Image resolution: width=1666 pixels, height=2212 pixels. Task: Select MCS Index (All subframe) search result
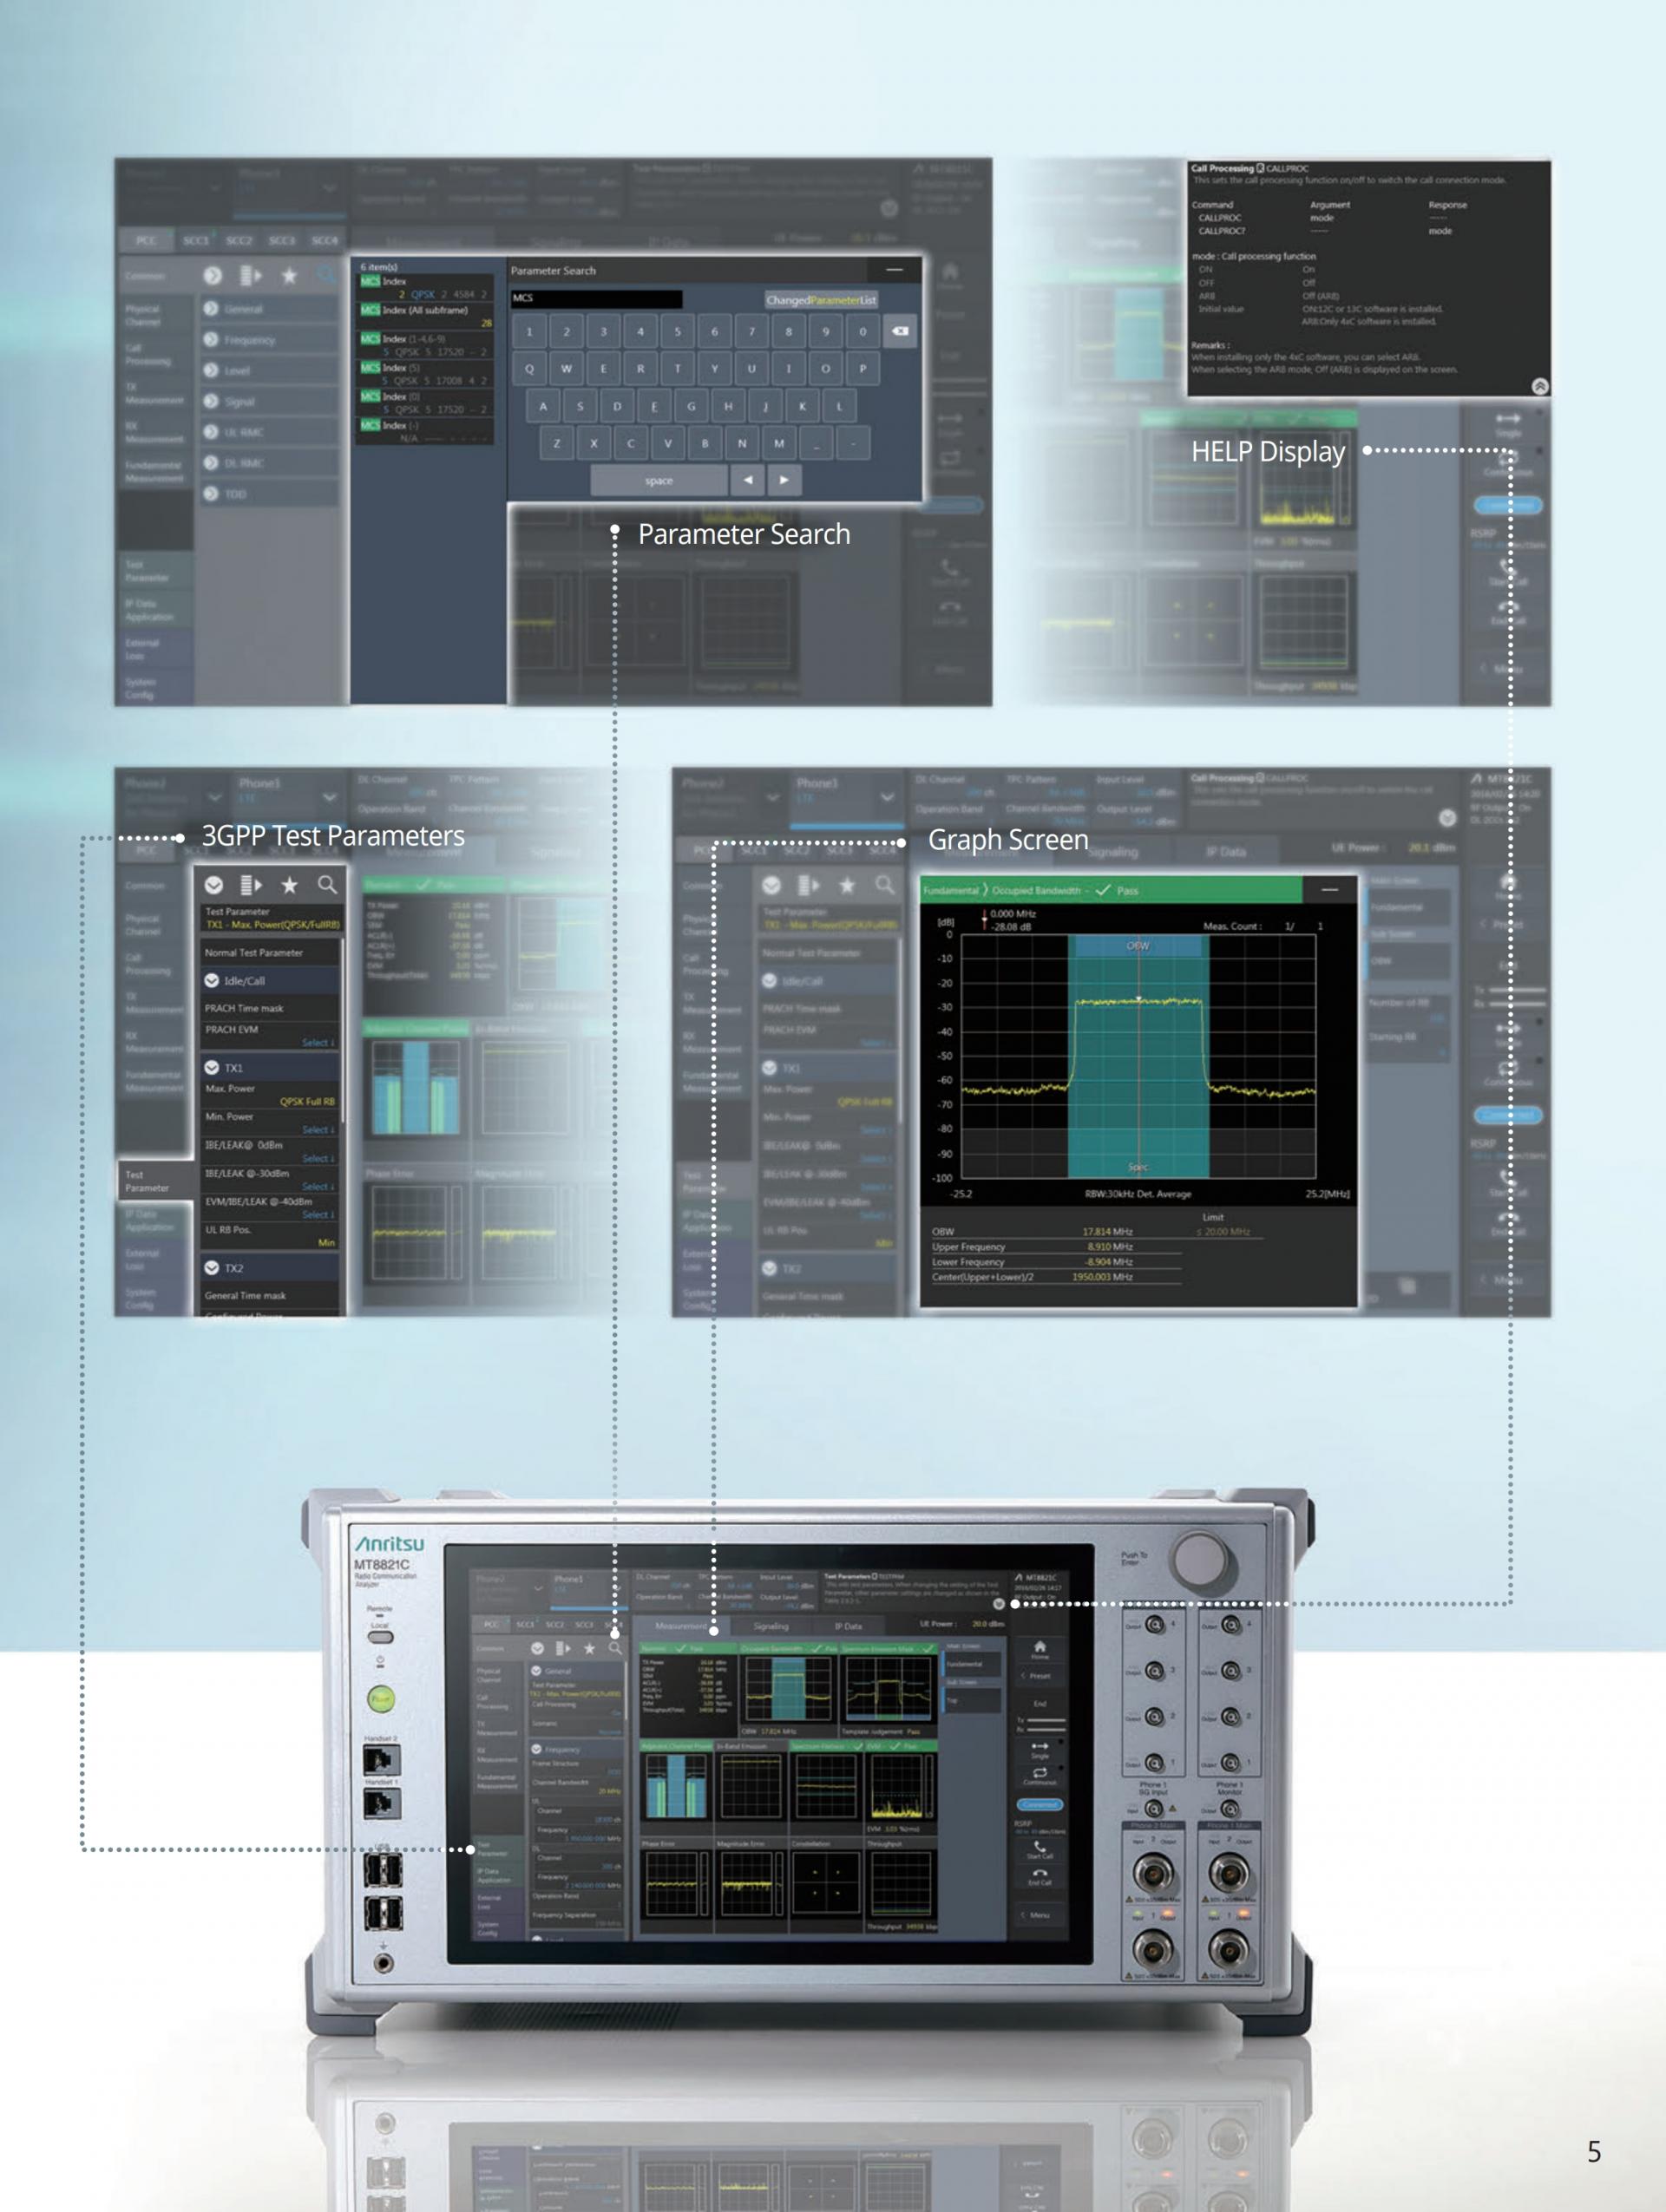426,311
